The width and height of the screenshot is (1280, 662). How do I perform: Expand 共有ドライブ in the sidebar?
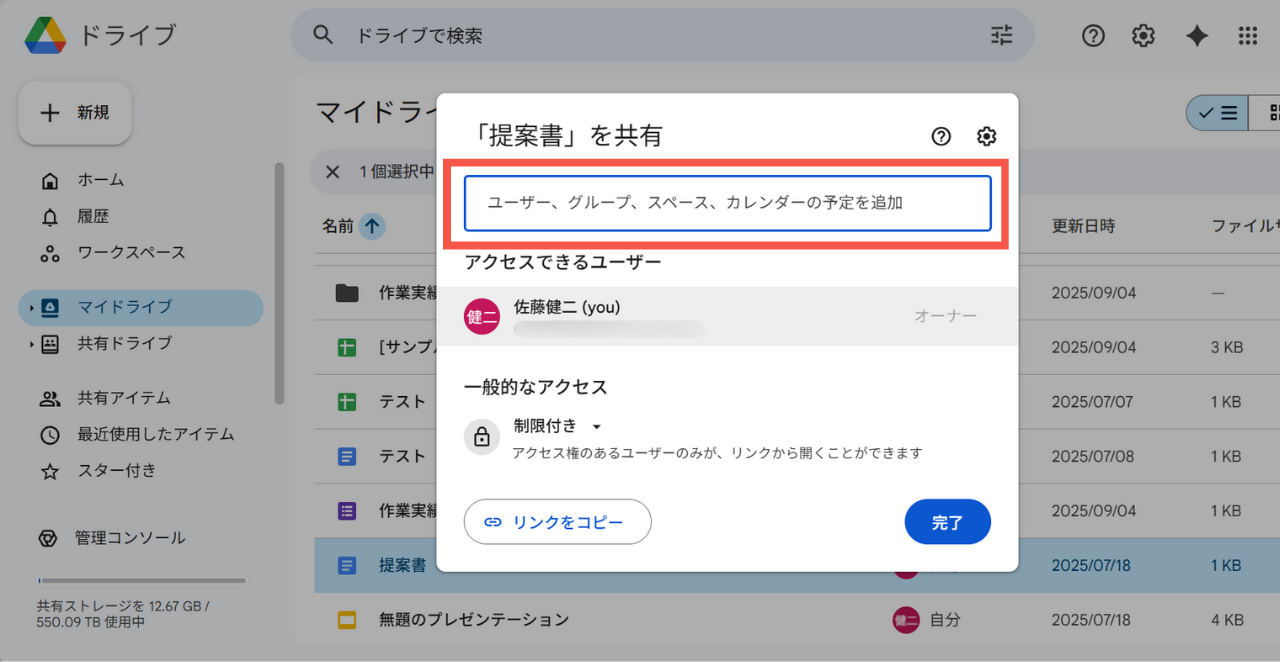coord(31,344)
